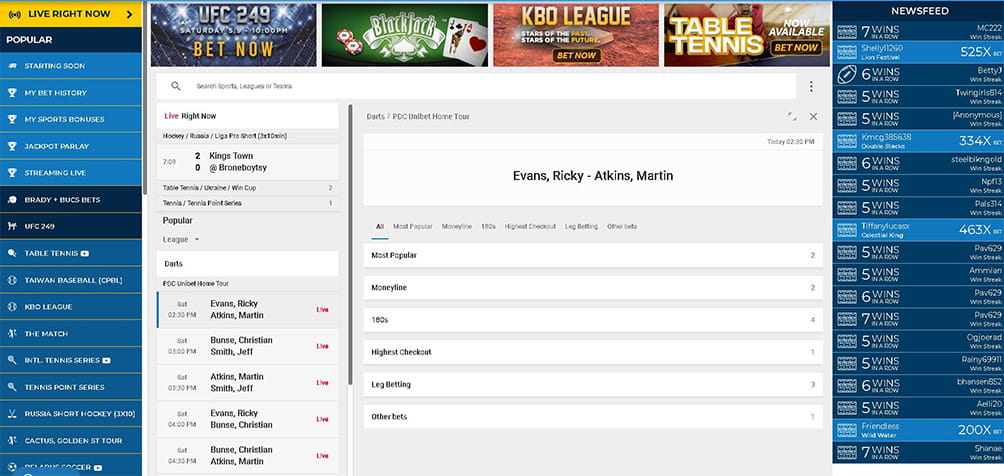Viewport: 1004px width, 476px height.
Task: Select the All bets tab
Action: pyautogui.click(x=380, y=227)
